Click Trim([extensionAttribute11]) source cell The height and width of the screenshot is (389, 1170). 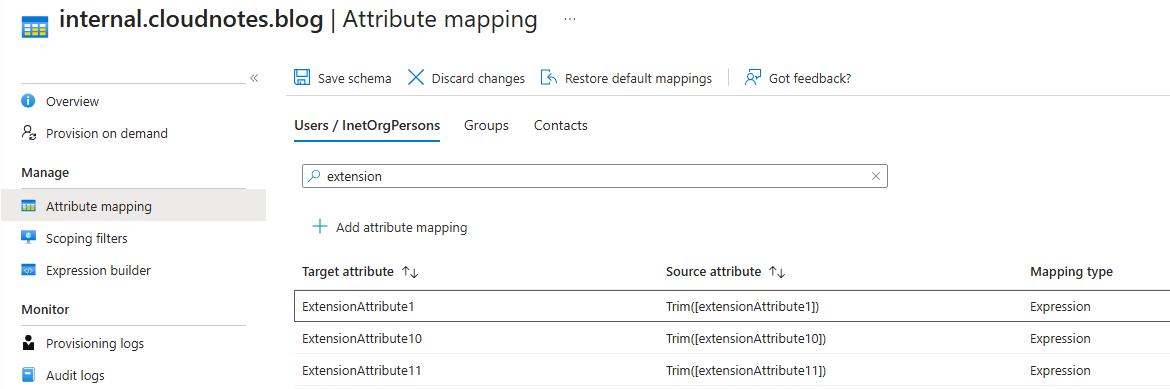[x=746, y=371]
